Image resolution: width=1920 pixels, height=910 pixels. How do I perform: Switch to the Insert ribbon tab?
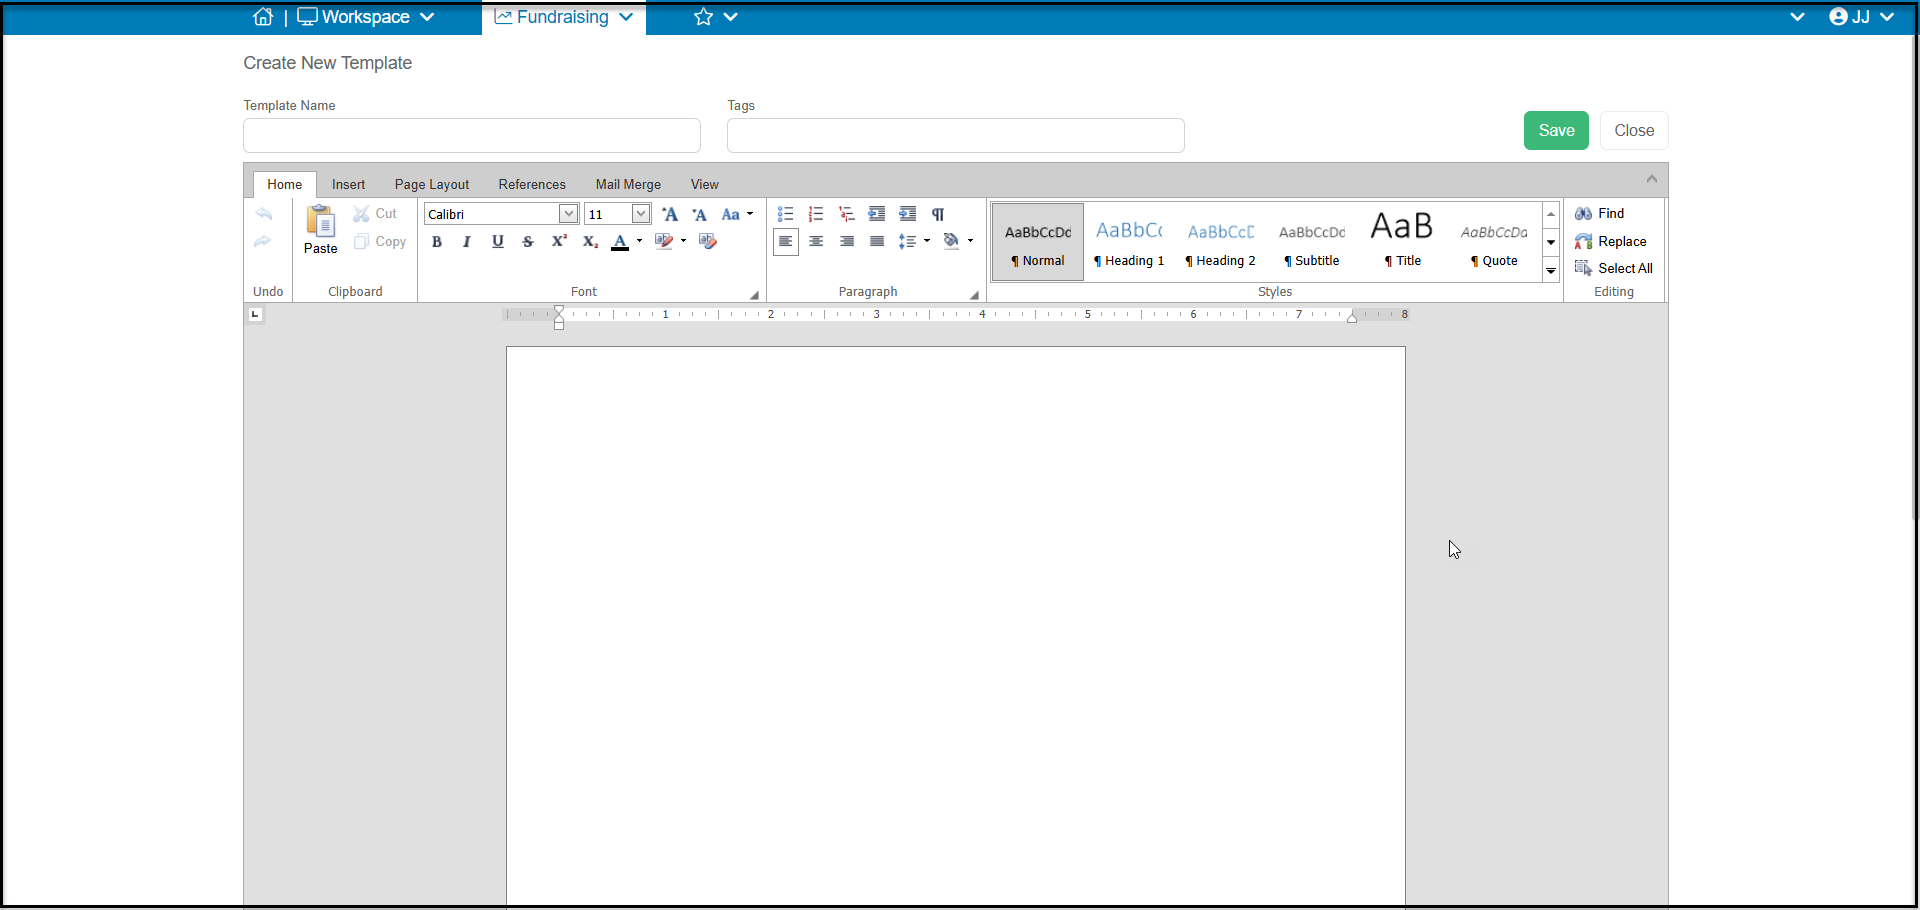[348, 184]
